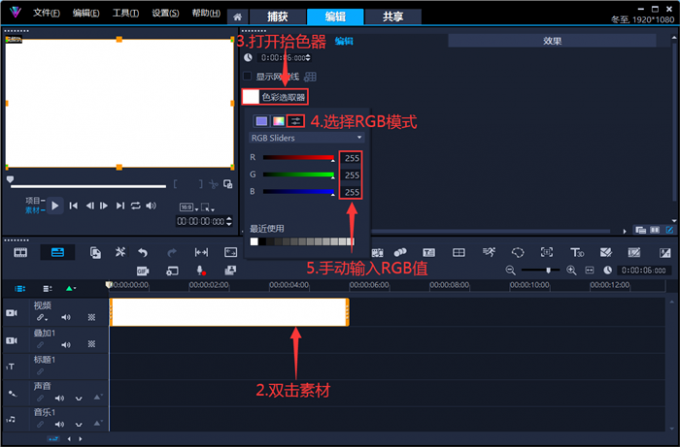Viewport: 680px width, 447px height.
Task: Show all visible tracks icon
Action: 20,288
